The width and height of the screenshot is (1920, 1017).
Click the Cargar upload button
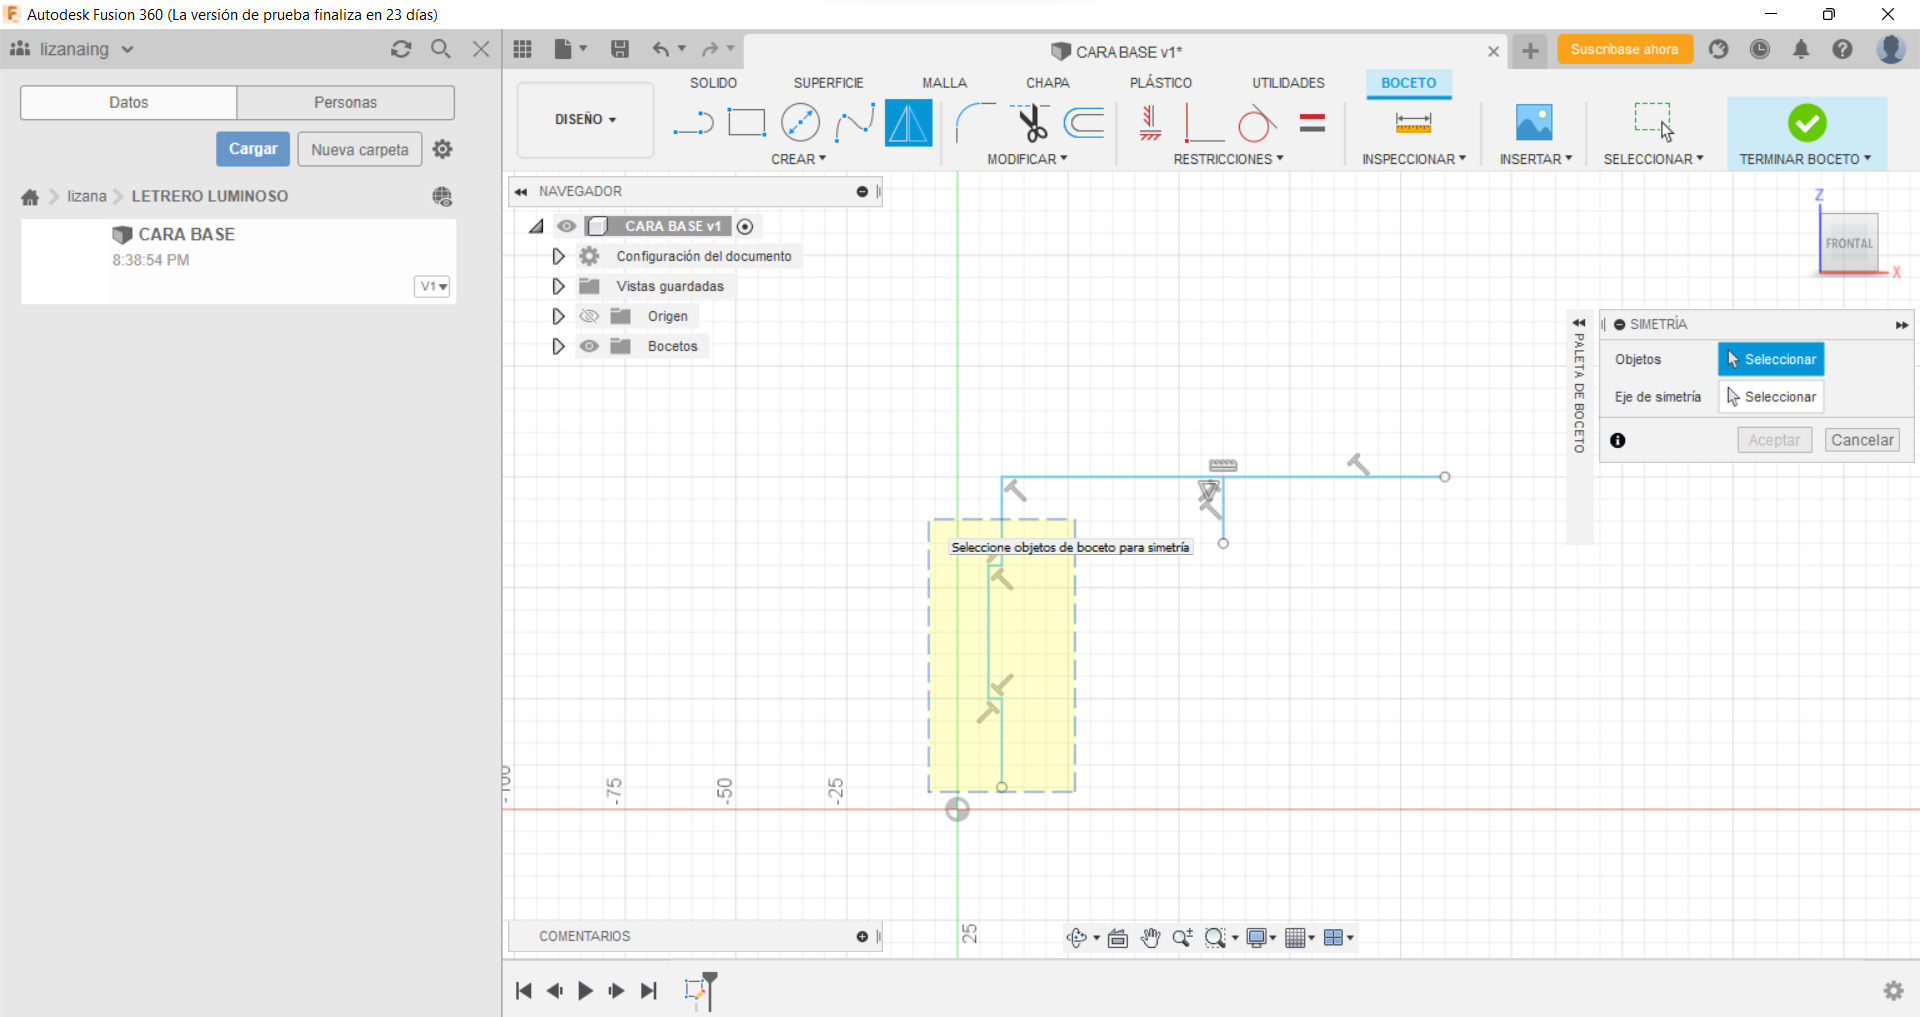coord(253,149)
